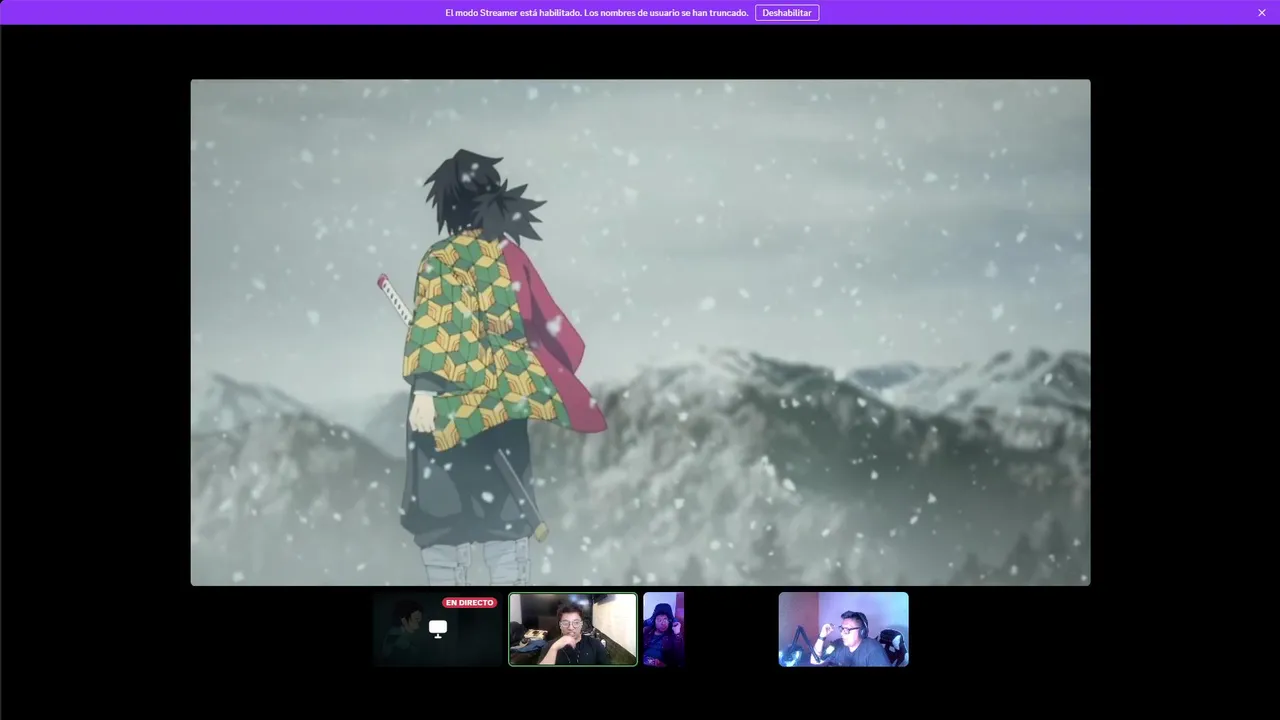Click the Streamer mode enabled message text
The image size is (1280, 720).
597,13
